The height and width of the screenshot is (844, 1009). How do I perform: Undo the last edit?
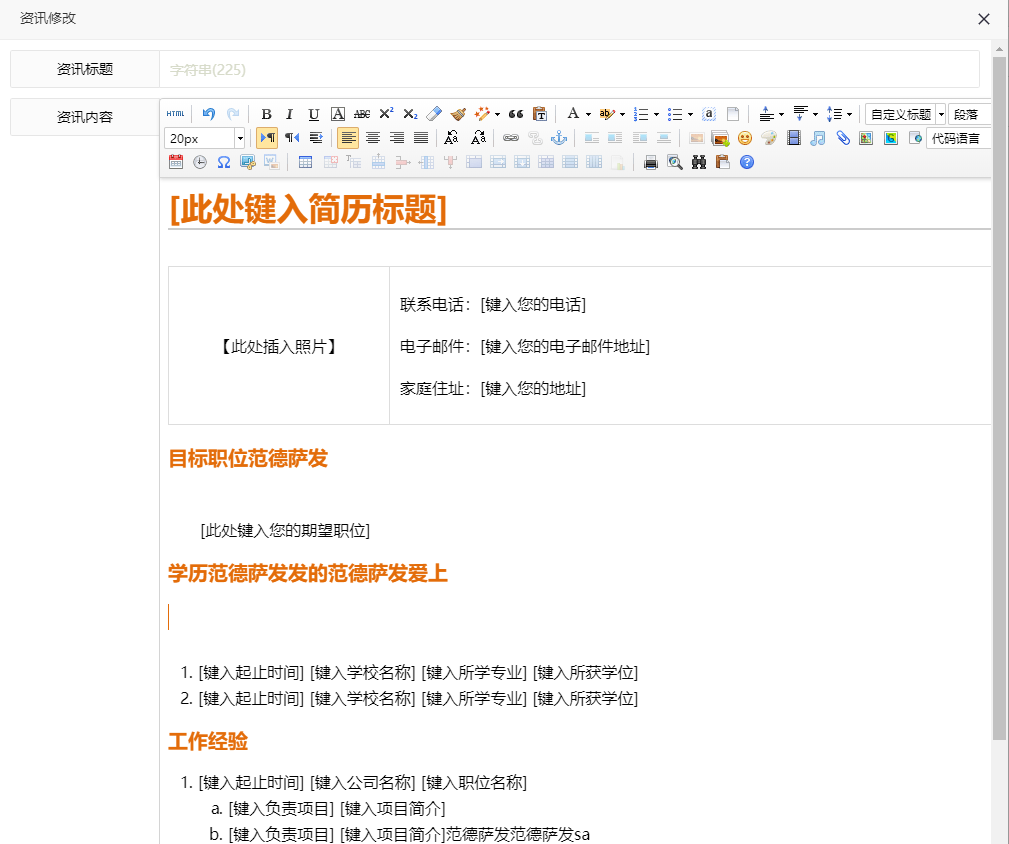click(209, 114)
